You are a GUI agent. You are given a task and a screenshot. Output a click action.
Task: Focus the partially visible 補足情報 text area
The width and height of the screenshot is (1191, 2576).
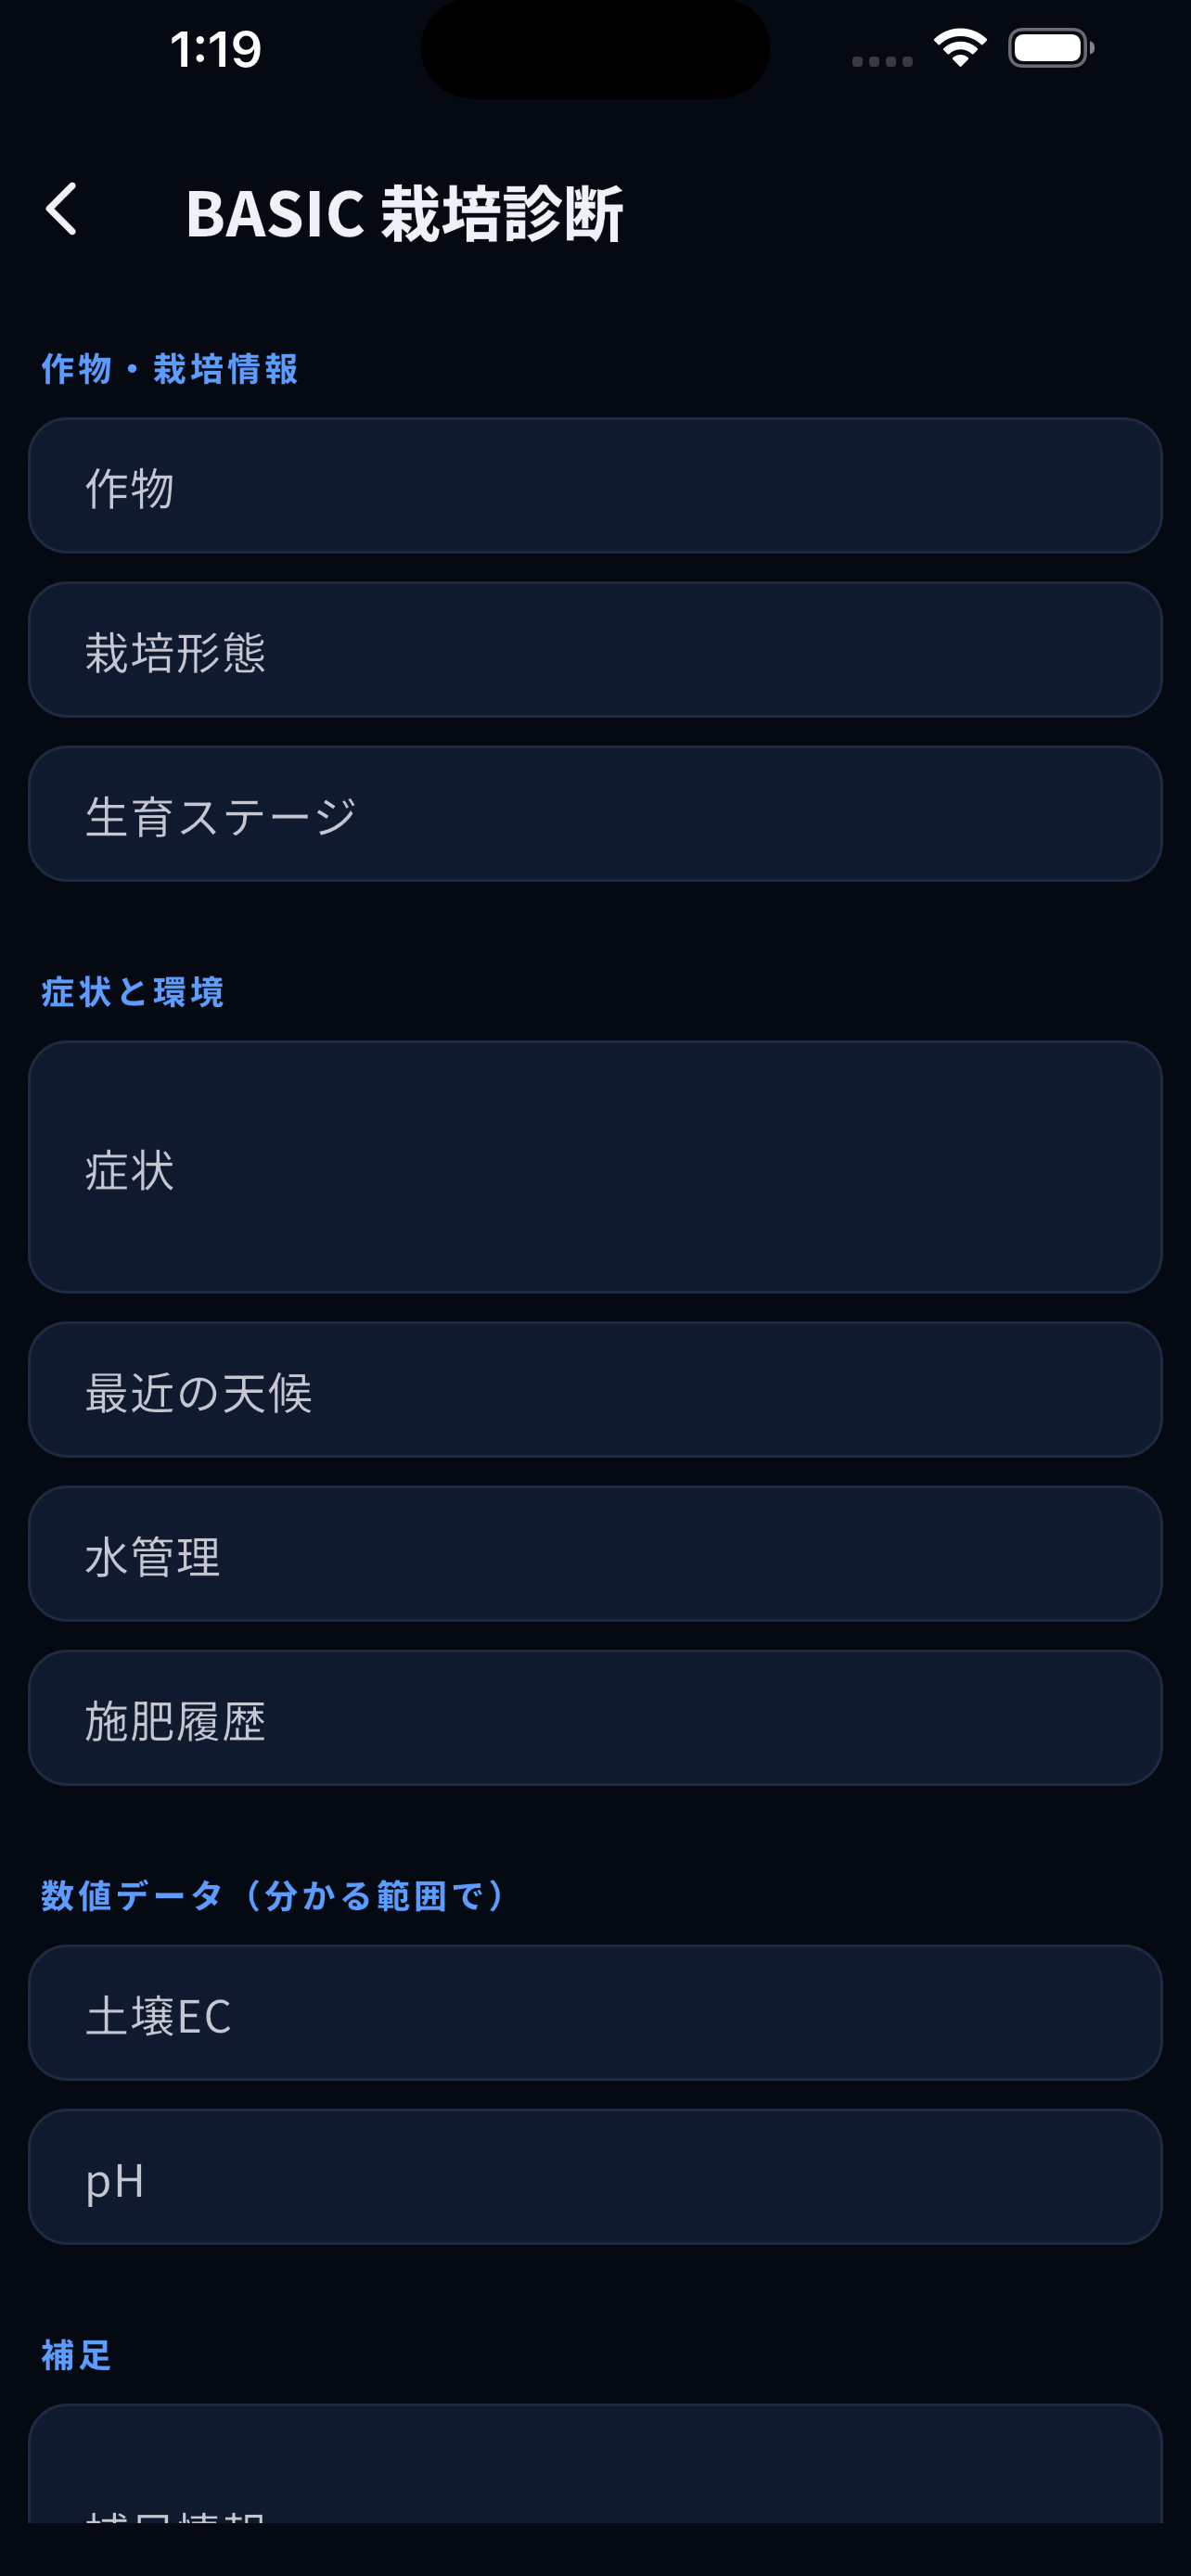pyautogui.click(x=595, y=2464)
